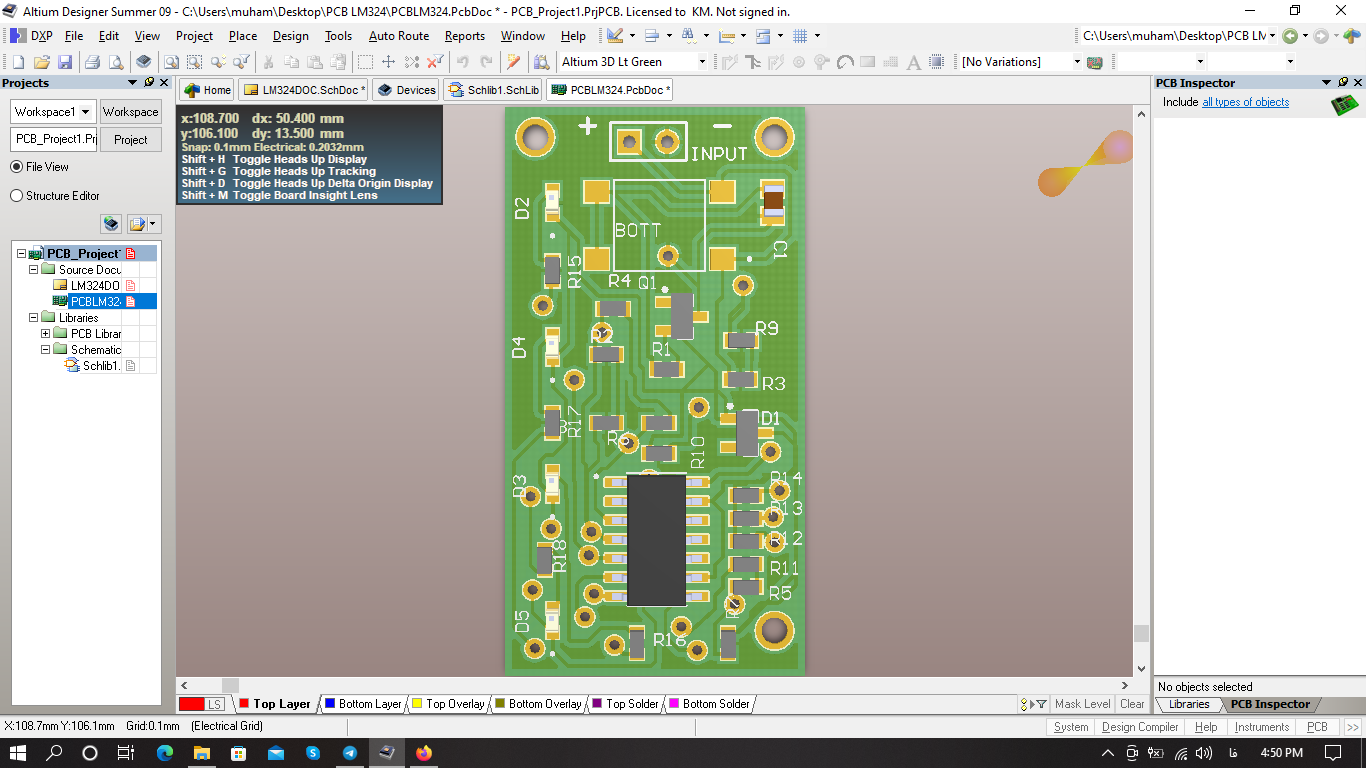Screen dimensions: 1366x768
Task: Open Firefox from the Windows taskbar
Action: pos(424,753)
